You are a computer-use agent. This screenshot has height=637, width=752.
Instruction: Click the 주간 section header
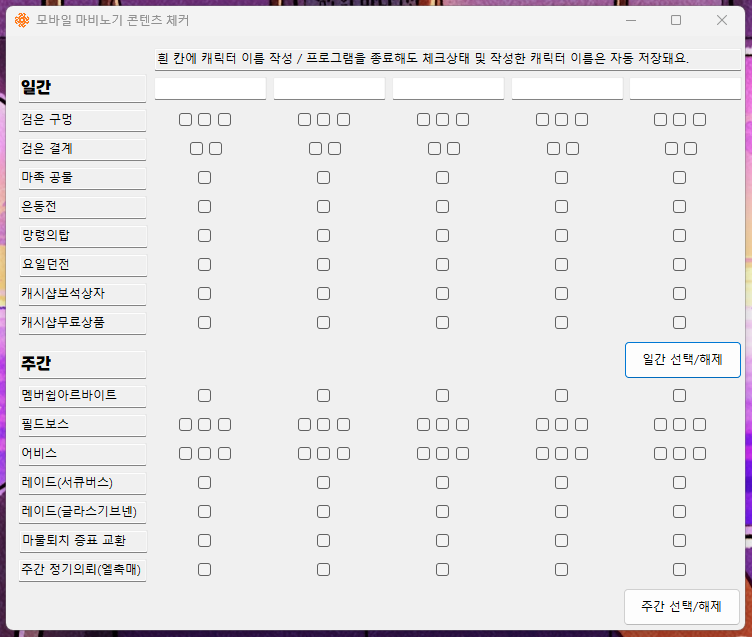[x=82, y=364]
